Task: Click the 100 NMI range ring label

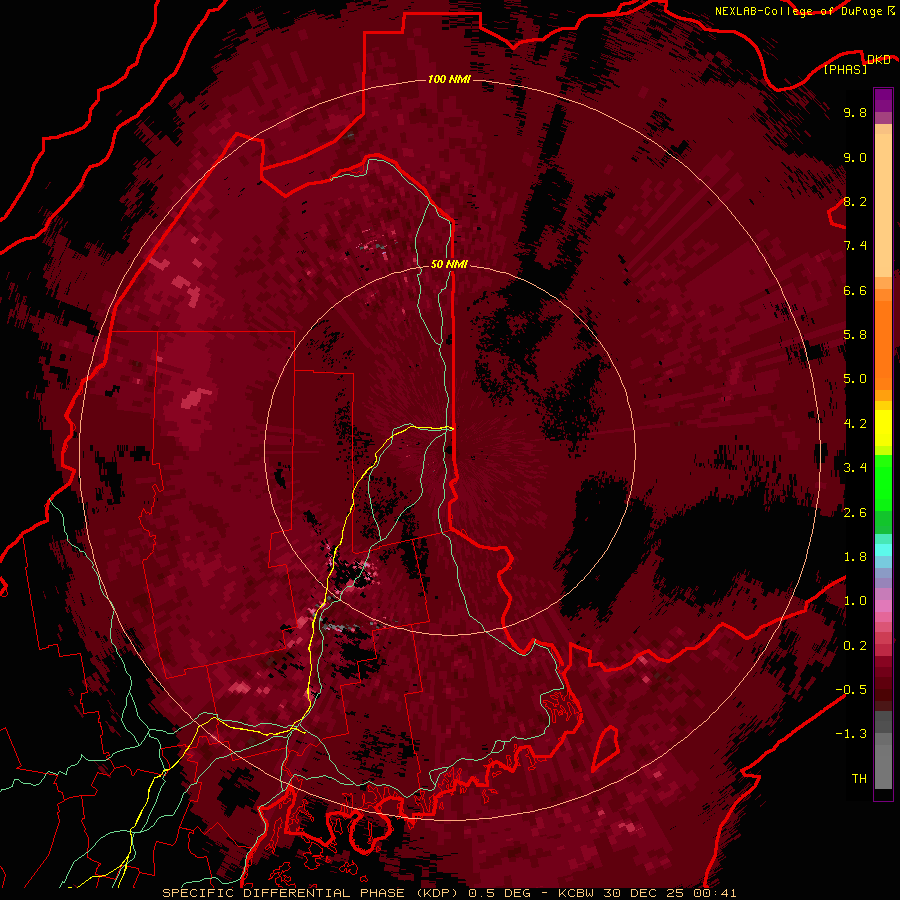Action: click(449, 79)
